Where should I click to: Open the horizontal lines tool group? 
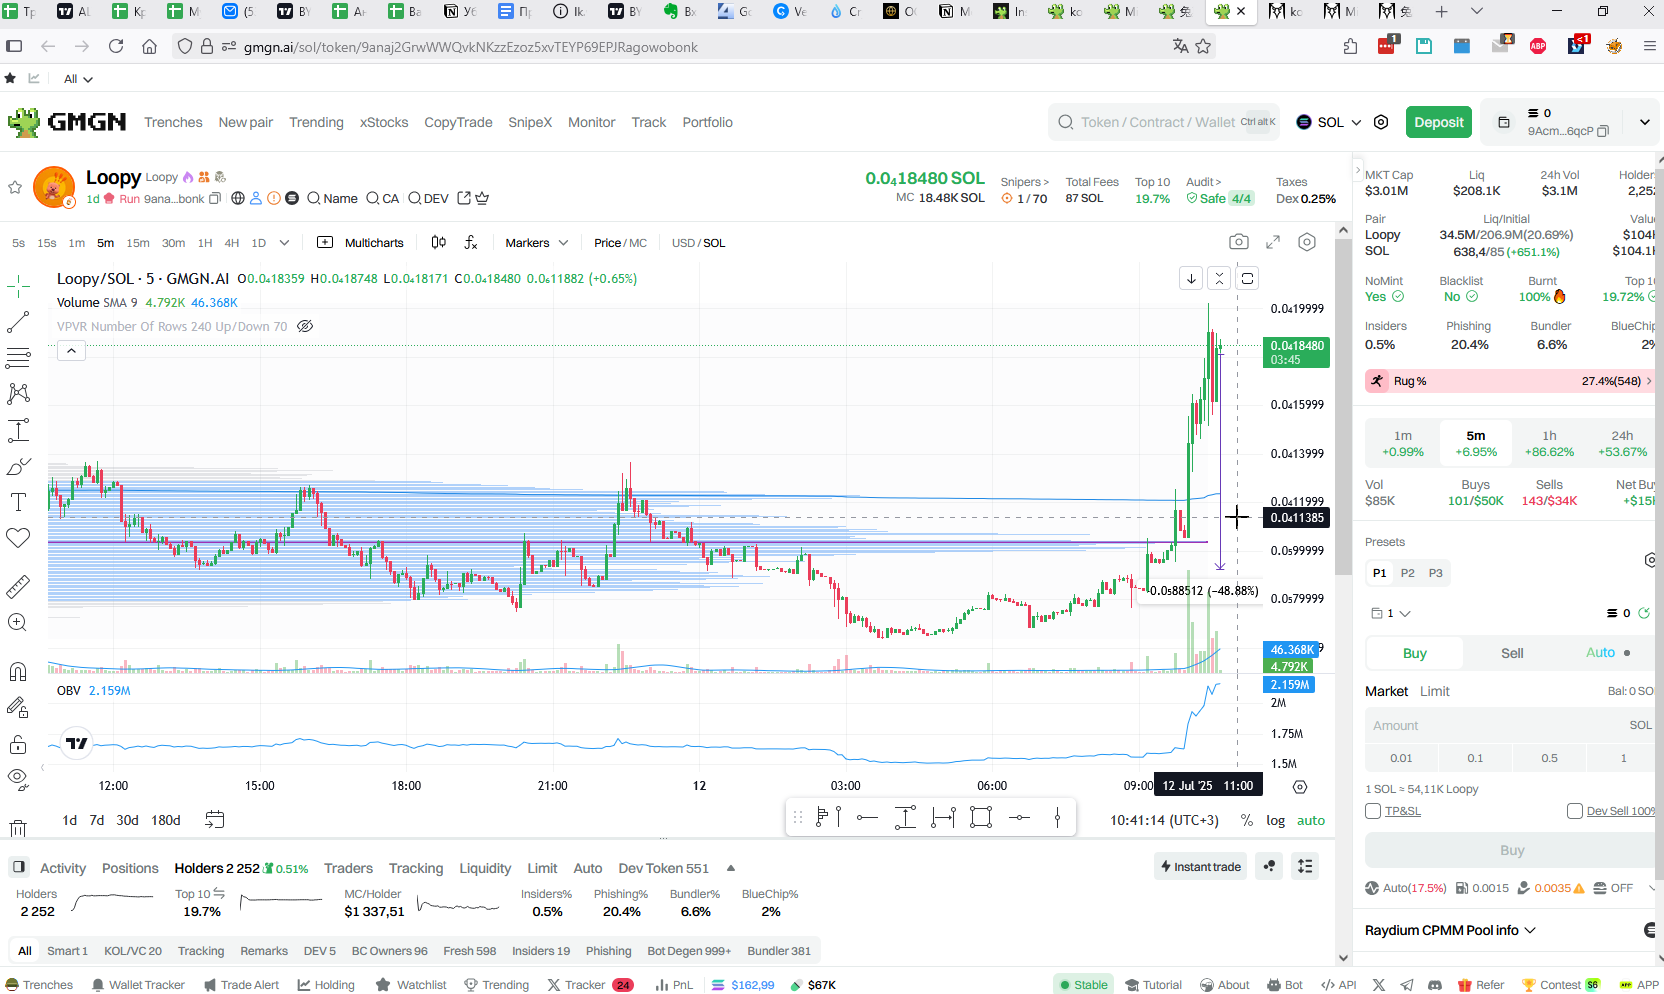tap(18, 358)
